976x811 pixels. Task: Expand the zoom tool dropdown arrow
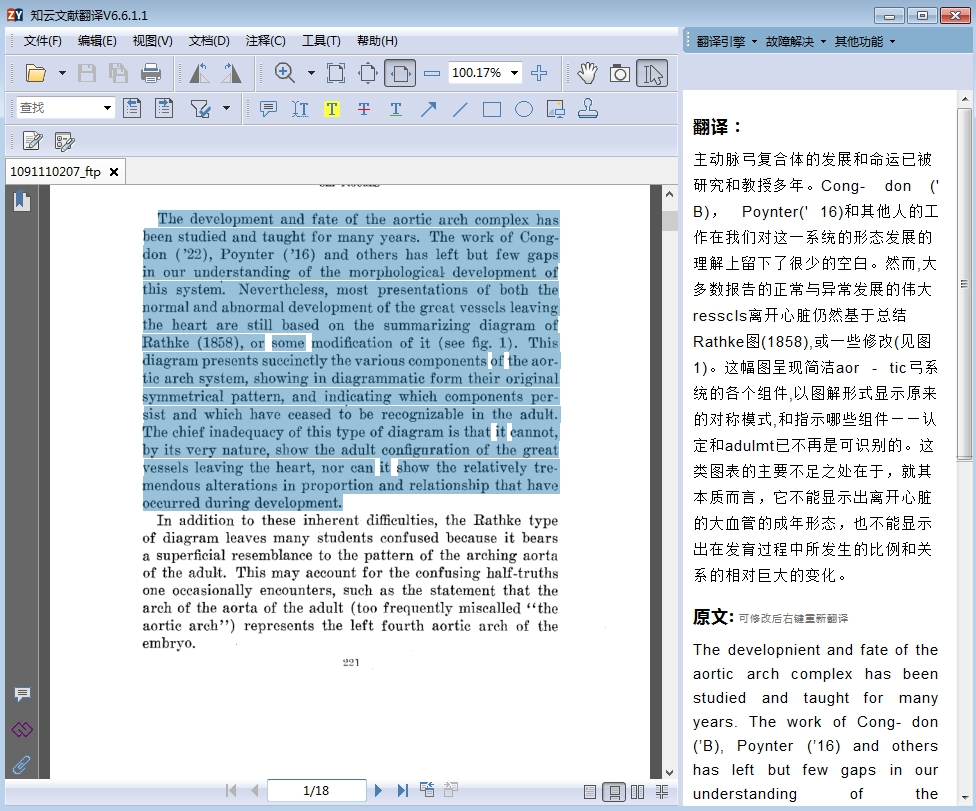click(x=311, y=73)
